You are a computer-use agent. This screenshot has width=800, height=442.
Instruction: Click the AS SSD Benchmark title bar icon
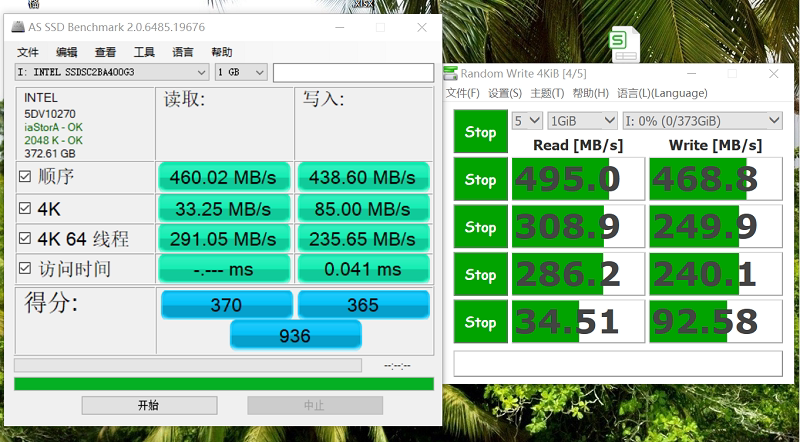tap(18, 27)
